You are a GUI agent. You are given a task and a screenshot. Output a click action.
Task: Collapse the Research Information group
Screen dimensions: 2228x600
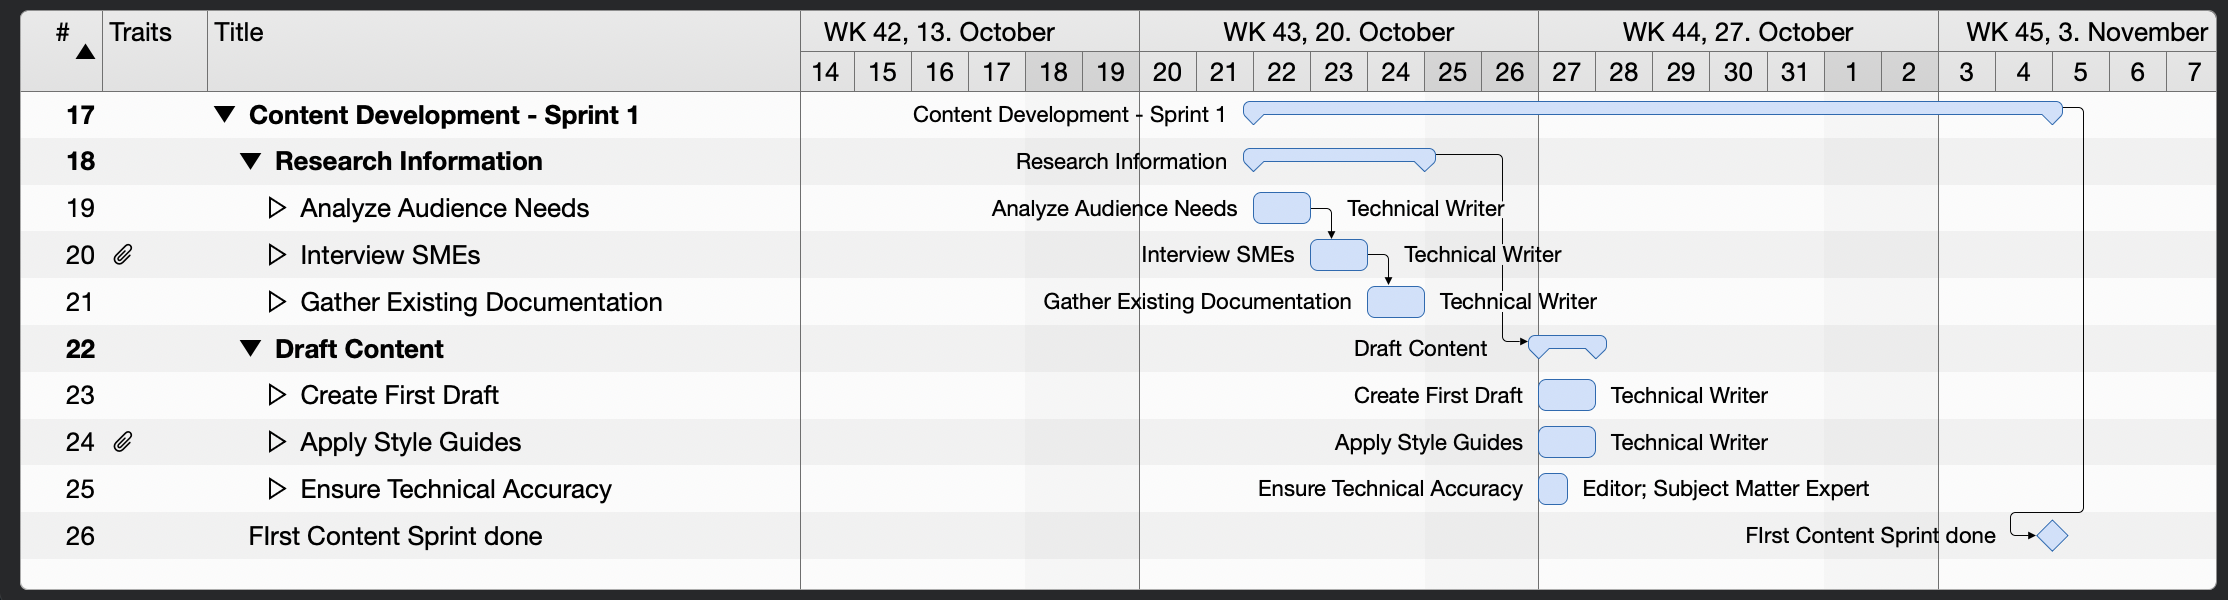click(x=251, y=162)
